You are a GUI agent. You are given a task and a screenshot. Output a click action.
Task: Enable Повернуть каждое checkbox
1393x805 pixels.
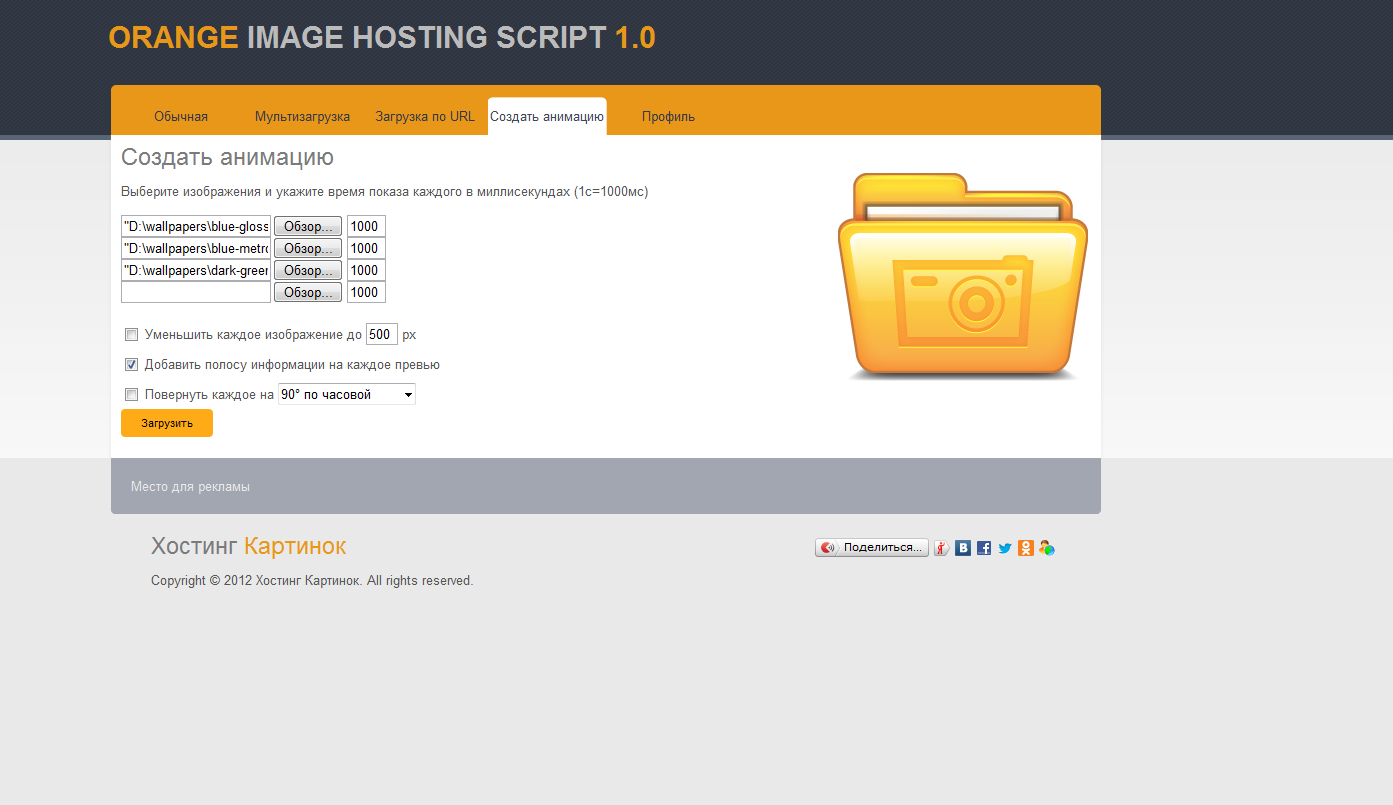tap(131, 395)
